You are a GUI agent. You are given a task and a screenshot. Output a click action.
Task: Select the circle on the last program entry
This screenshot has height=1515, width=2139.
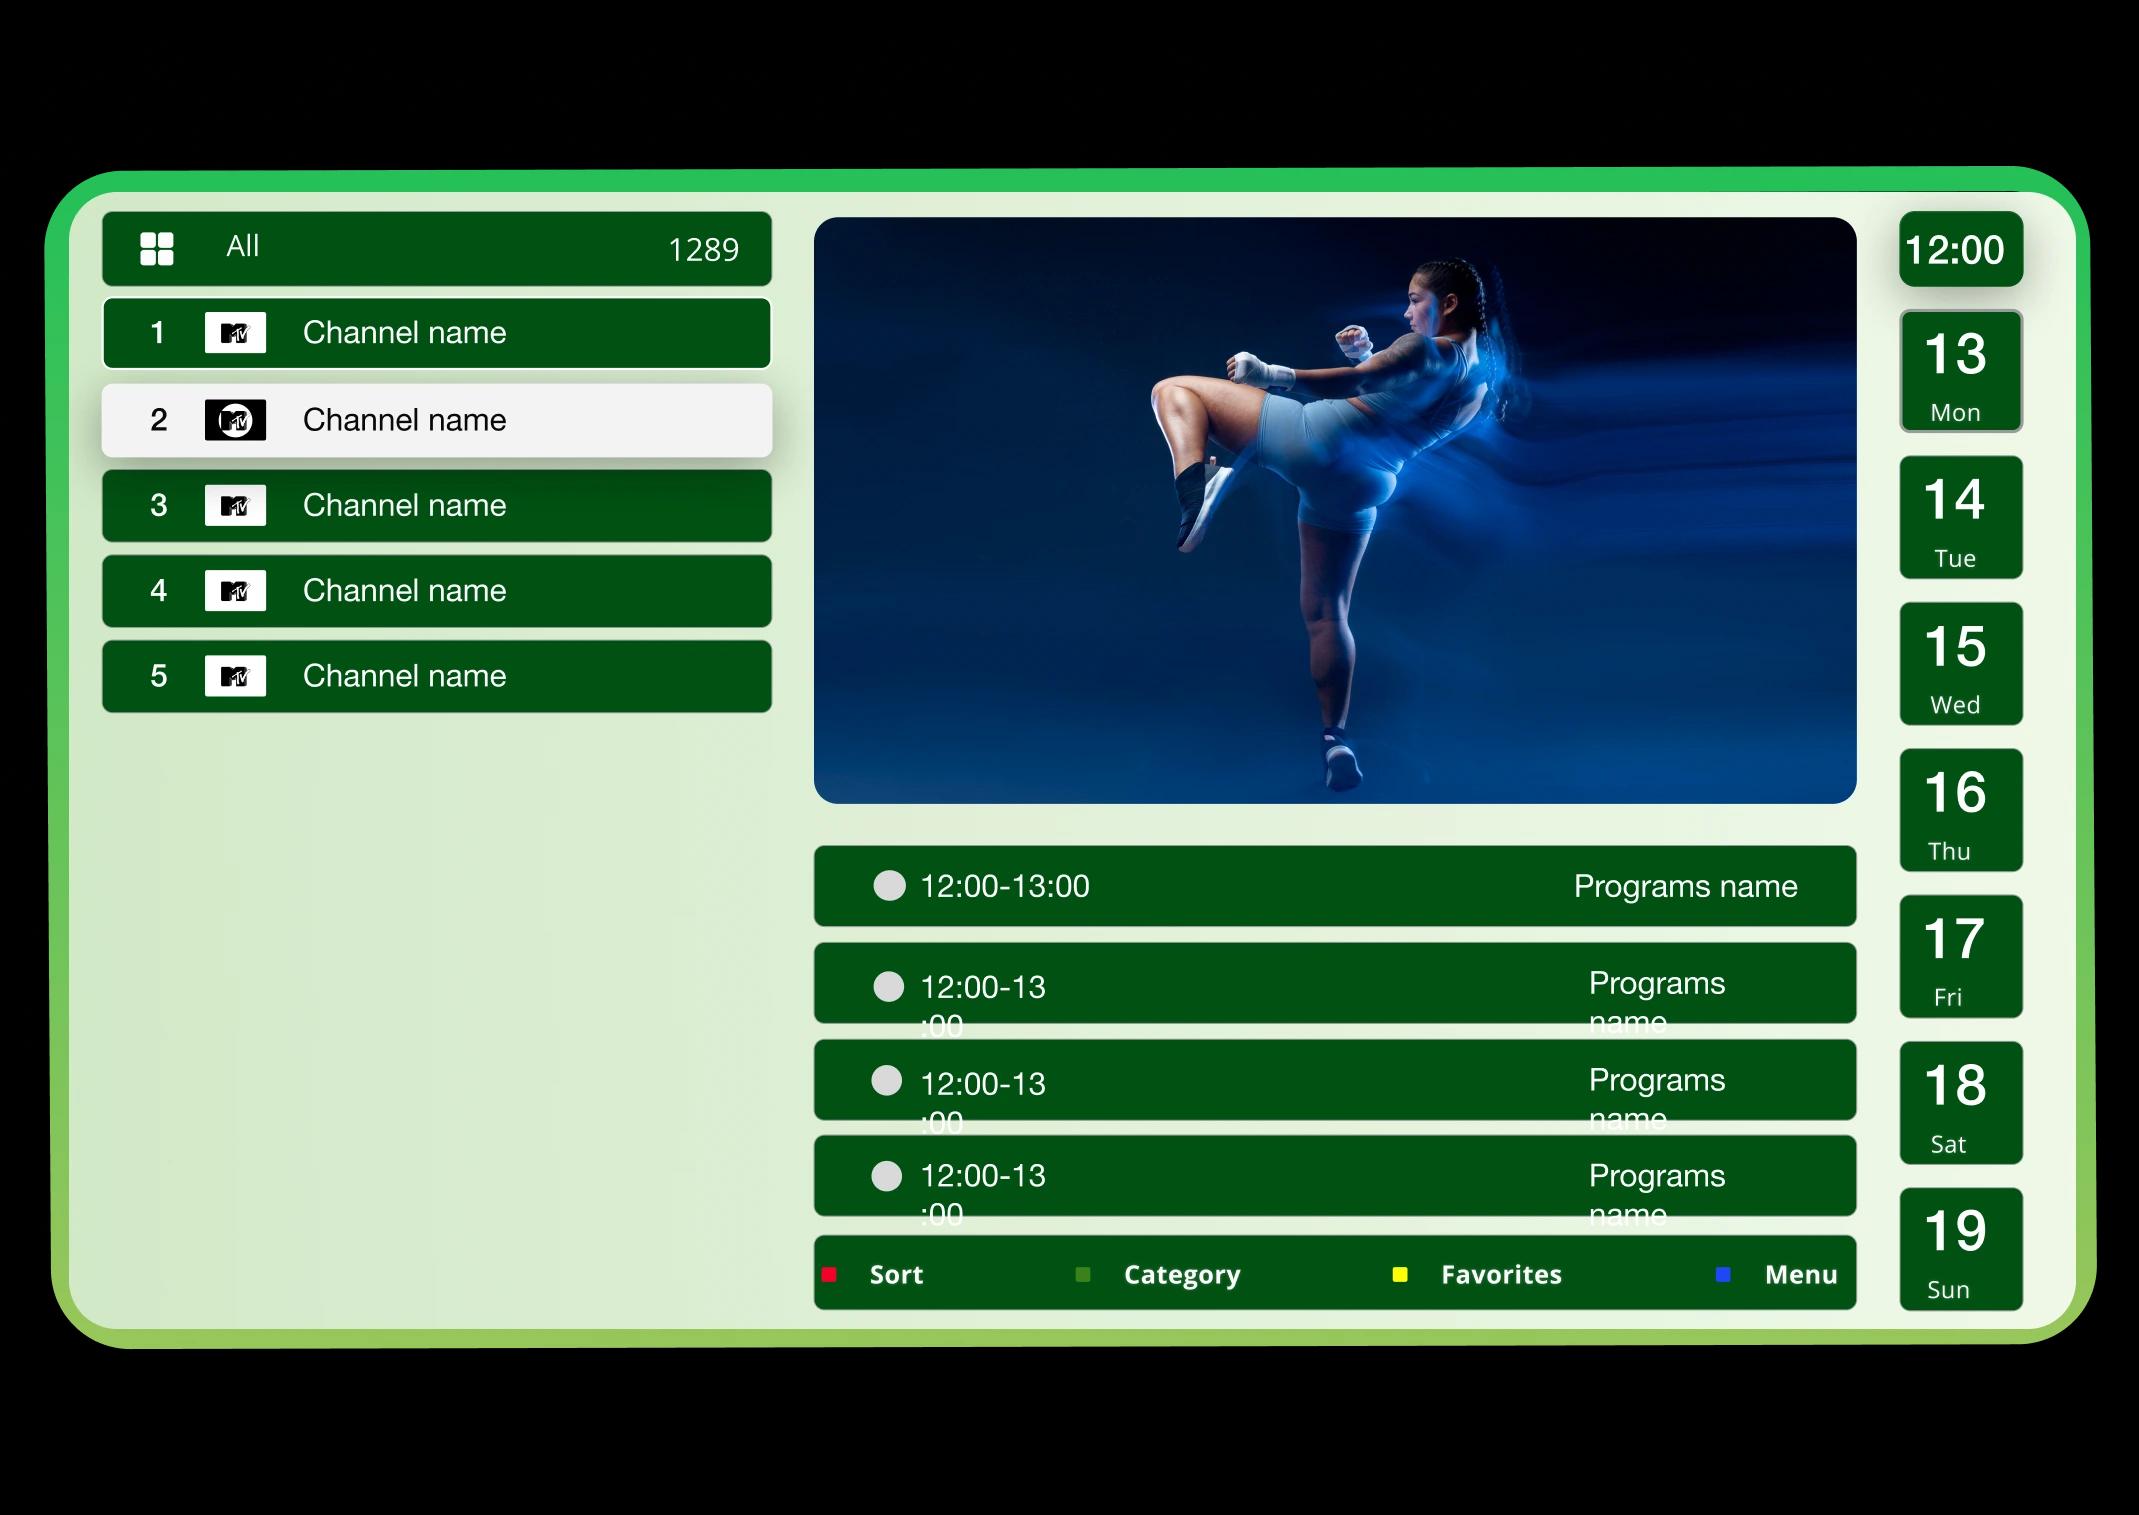point(886,1177)
